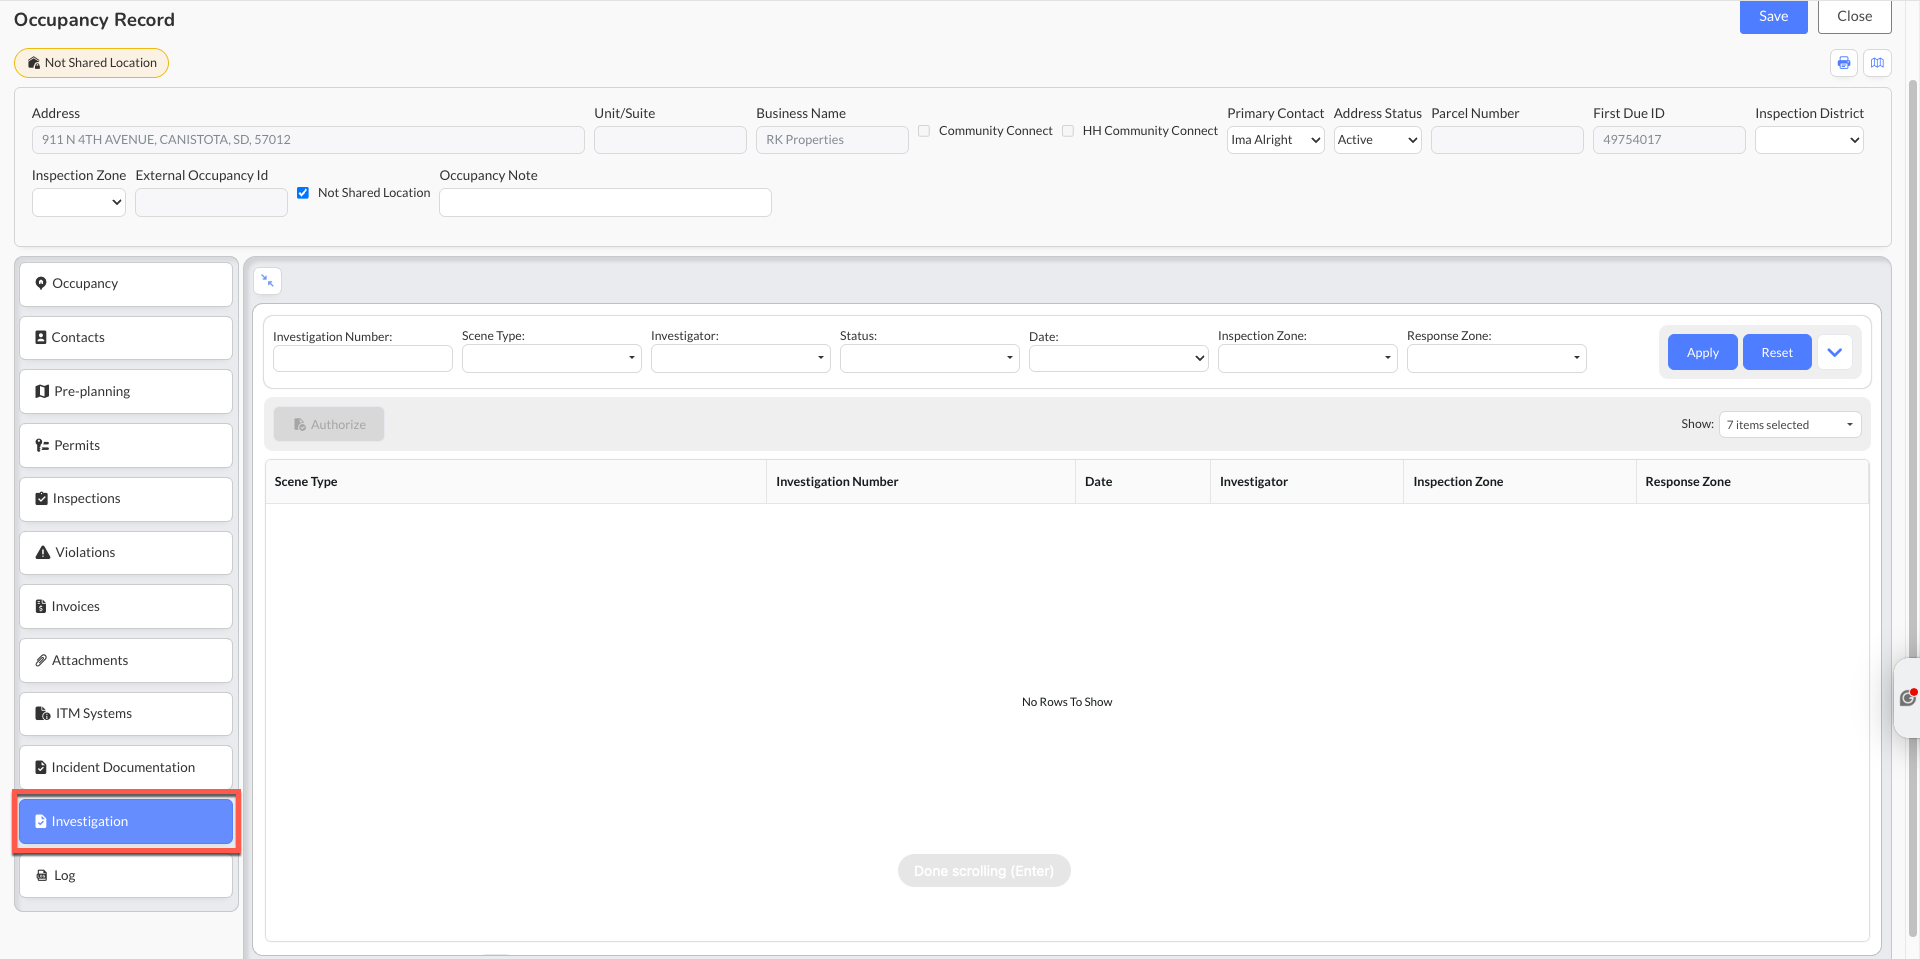Image resolution: width=1920 pixels, height=959 pixels.
Task: Click the Apply filter button
Action: 1702,353
